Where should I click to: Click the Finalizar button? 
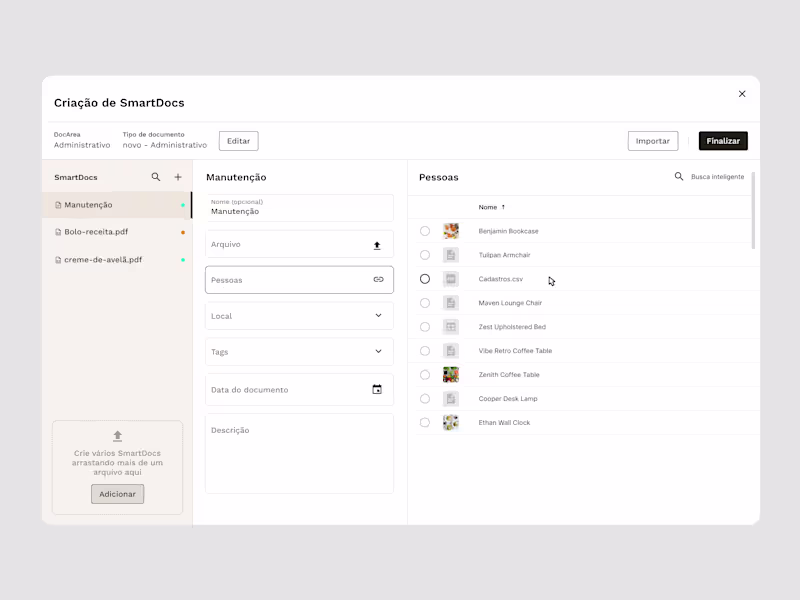click(722, 140)
